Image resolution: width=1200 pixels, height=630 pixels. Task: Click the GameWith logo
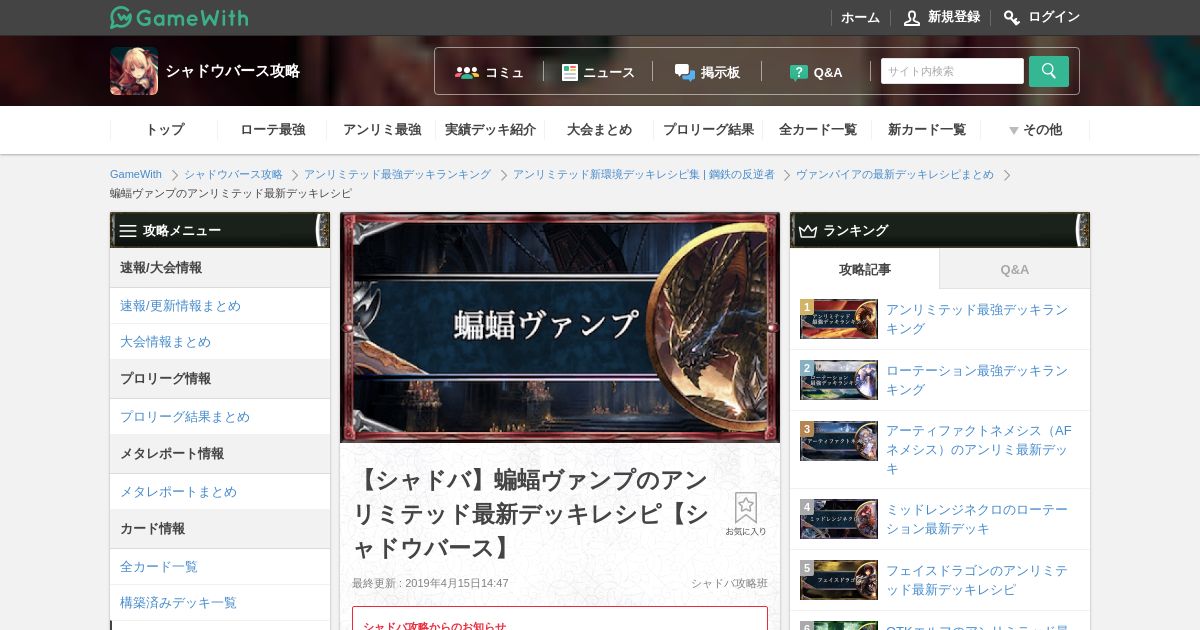tap(179, 17)
